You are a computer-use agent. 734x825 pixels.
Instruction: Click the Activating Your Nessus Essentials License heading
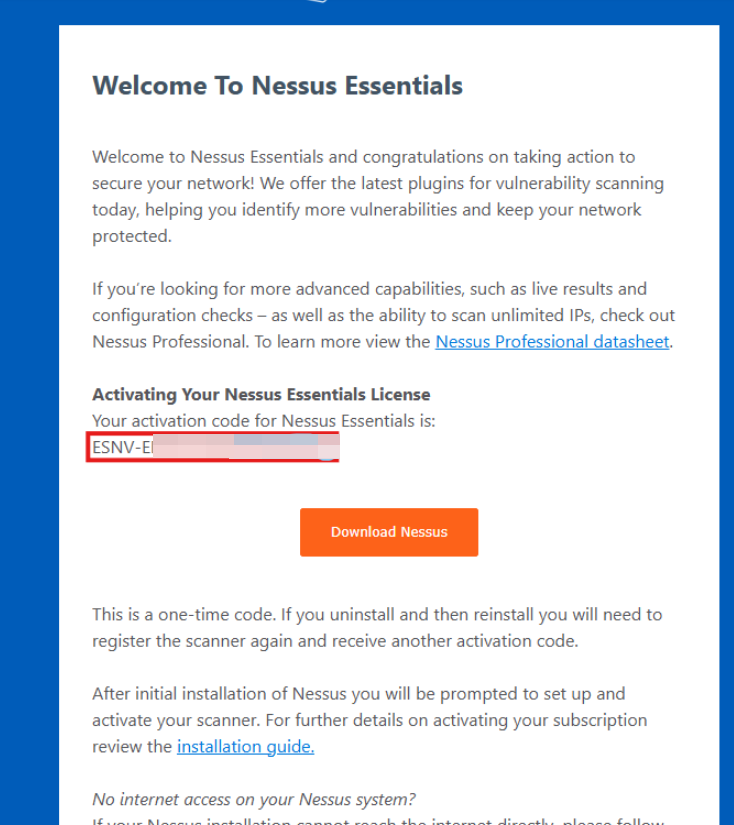(261, 395)
